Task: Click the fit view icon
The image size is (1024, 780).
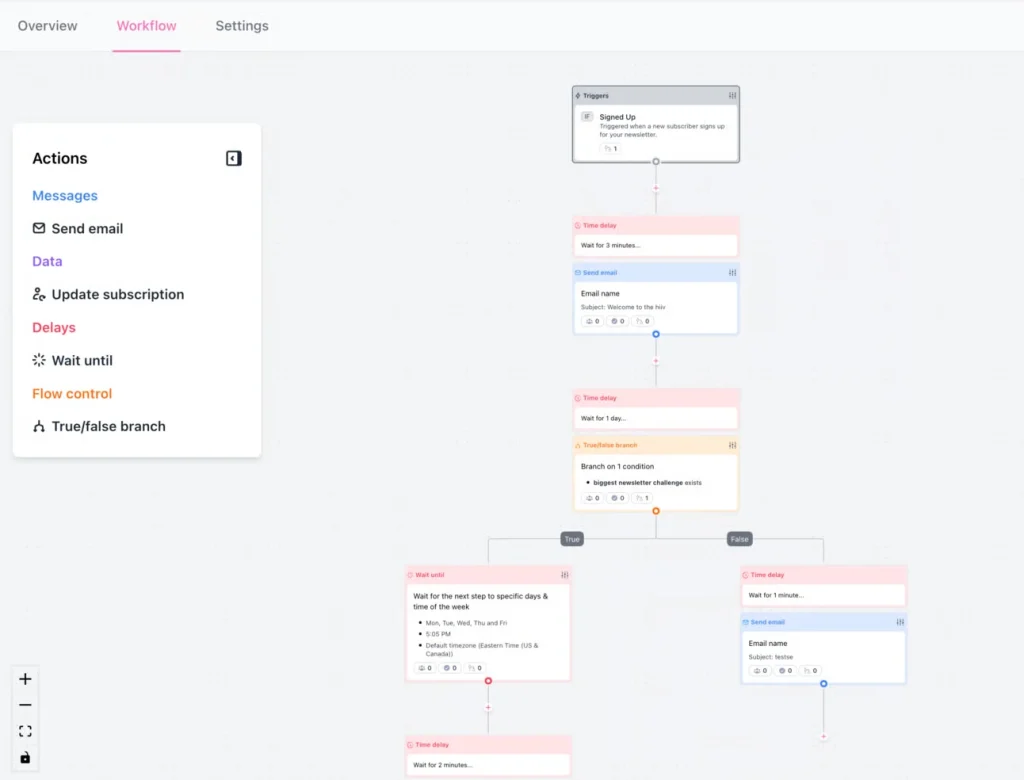Action: point(25,731)
